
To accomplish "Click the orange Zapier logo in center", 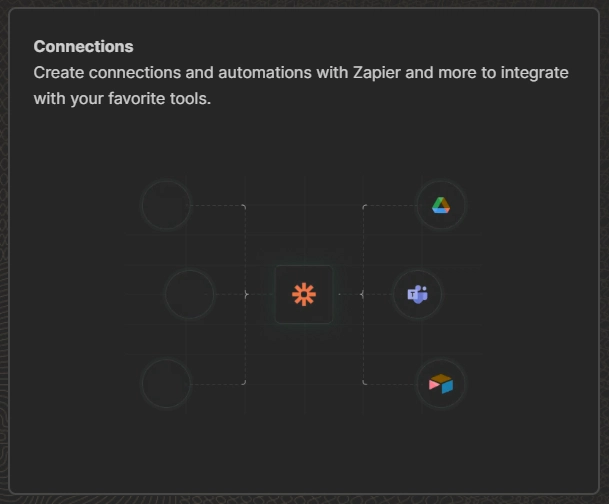I will pos(304,294).
